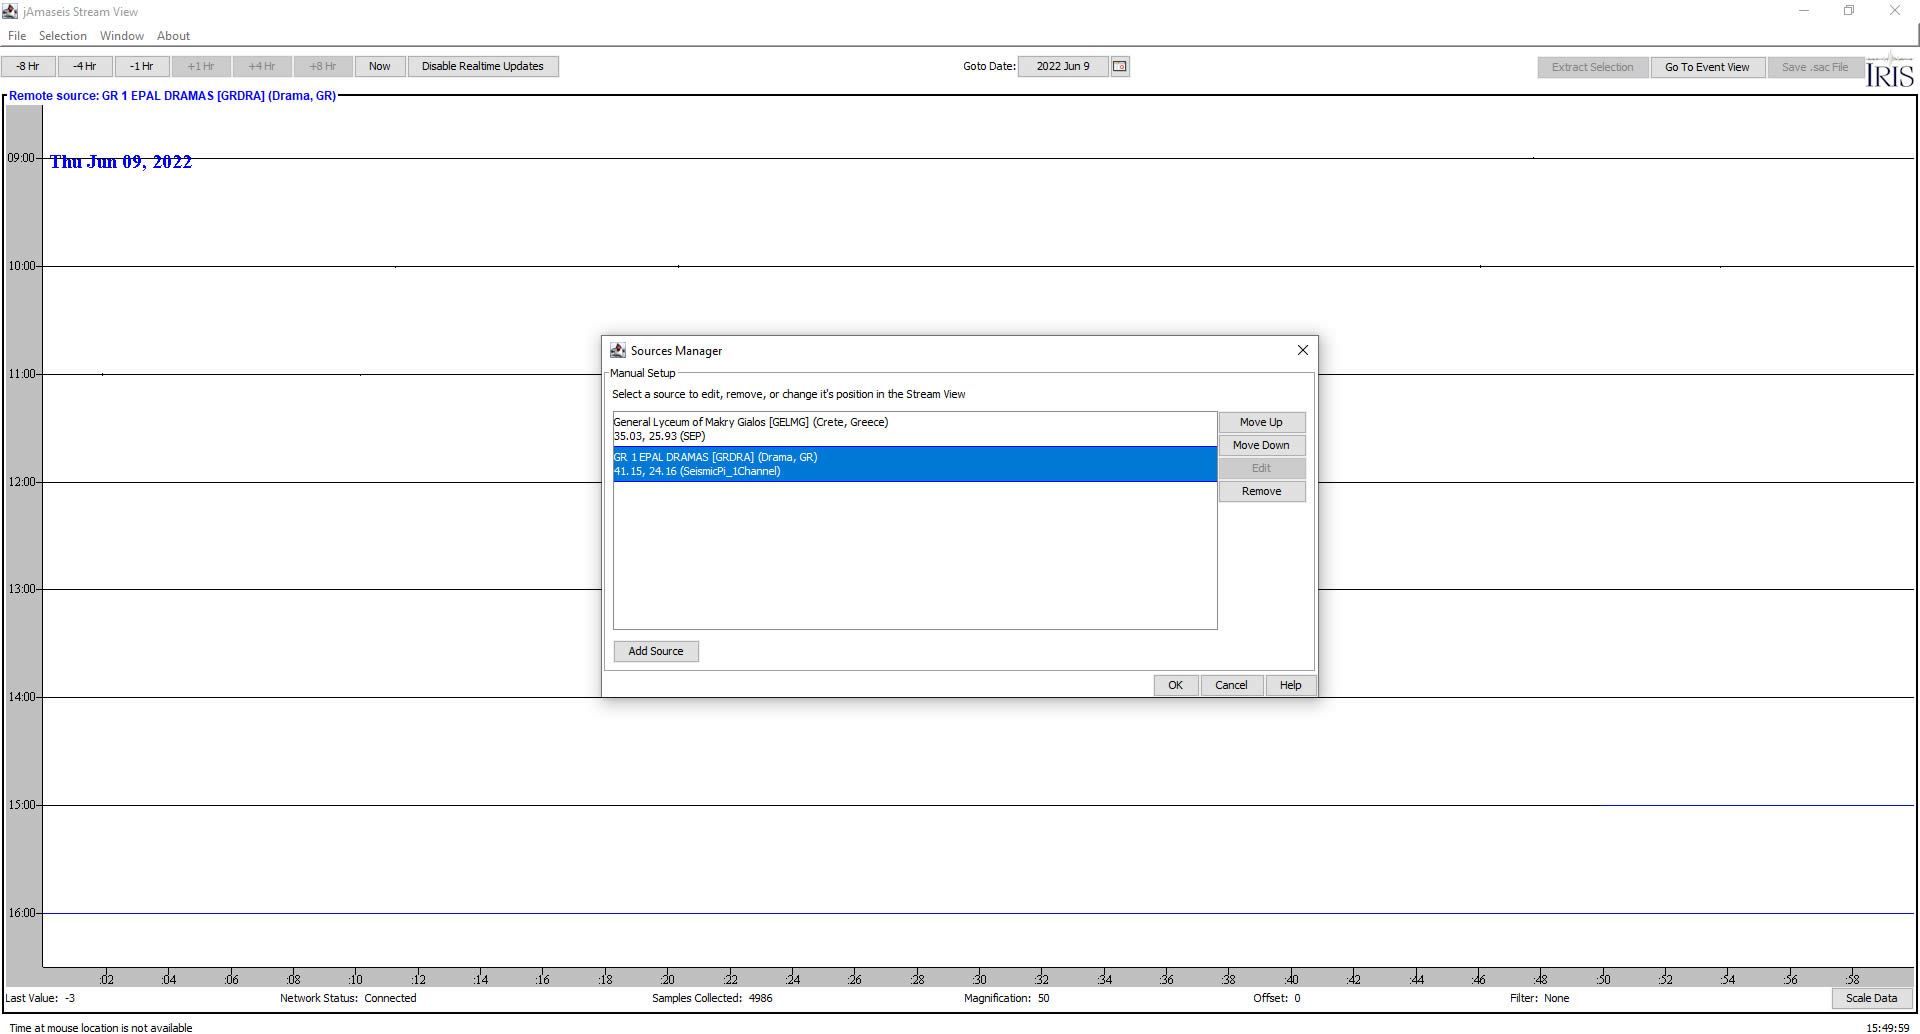Move selected source up
1920x1034 pixels.
[x=1260, y=422]
